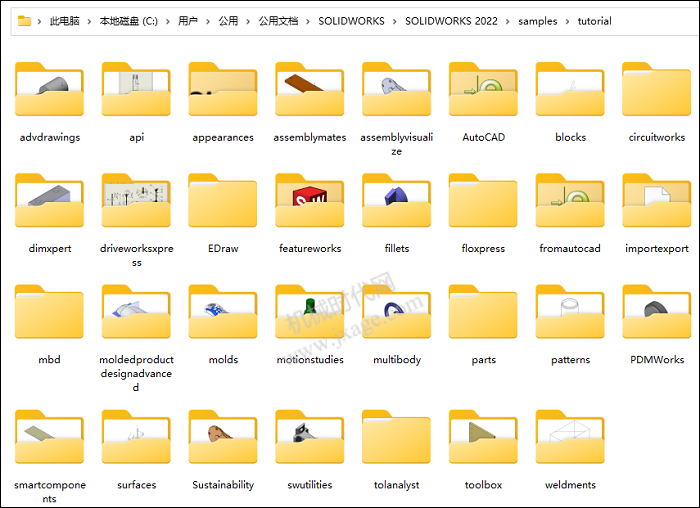Image resolution: width=700 pixels, height=508 pixels.
Task: Select the Sustainability folder
Action: click(223, 437)
